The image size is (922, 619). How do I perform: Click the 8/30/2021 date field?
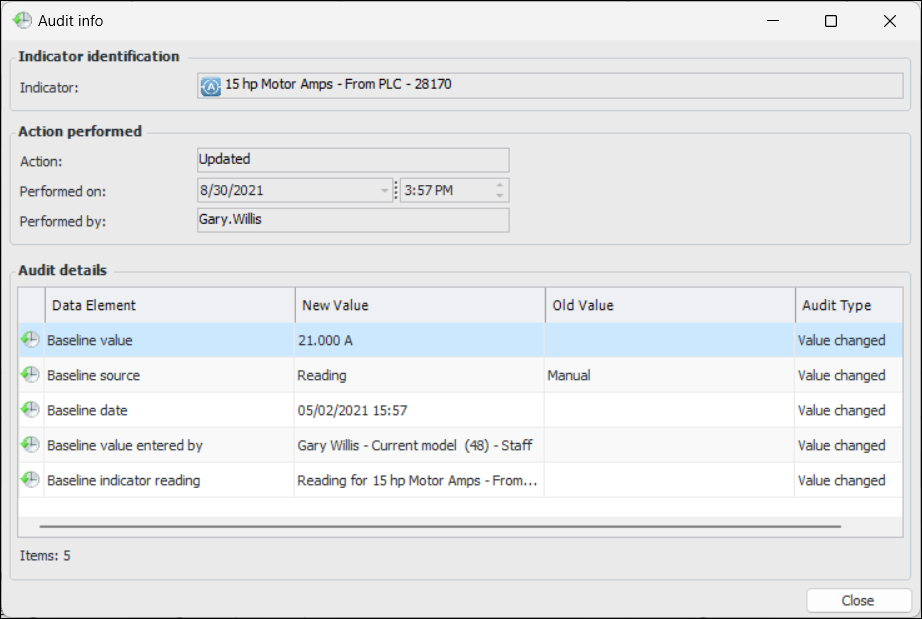(295, 190)
